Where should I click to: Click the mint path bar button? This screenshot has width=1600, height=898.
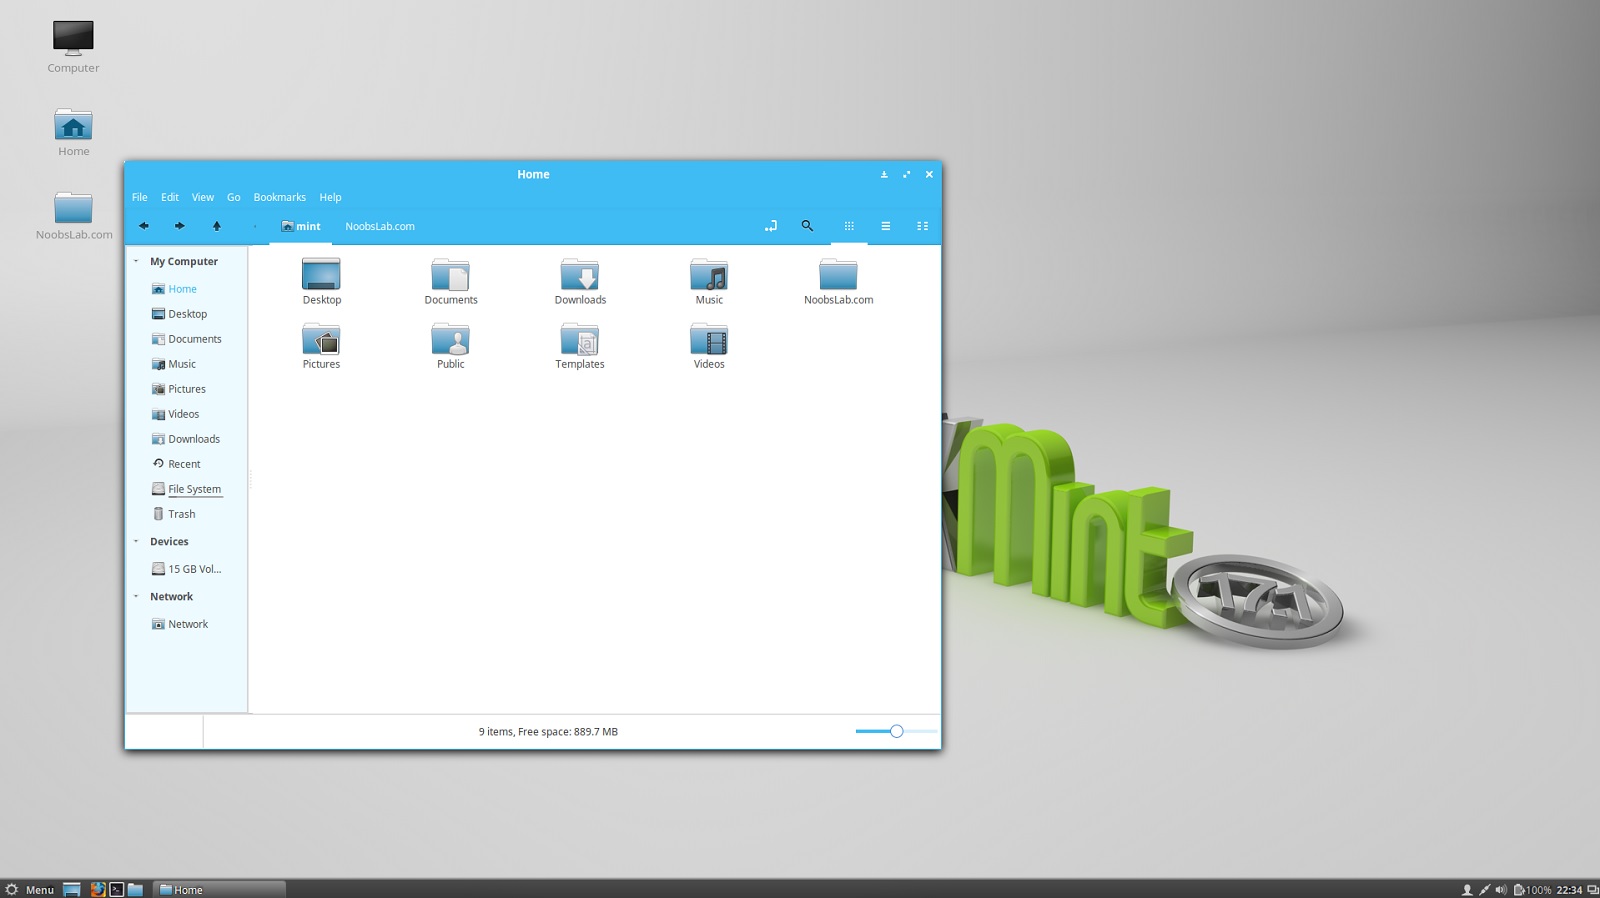click(301, 226)
